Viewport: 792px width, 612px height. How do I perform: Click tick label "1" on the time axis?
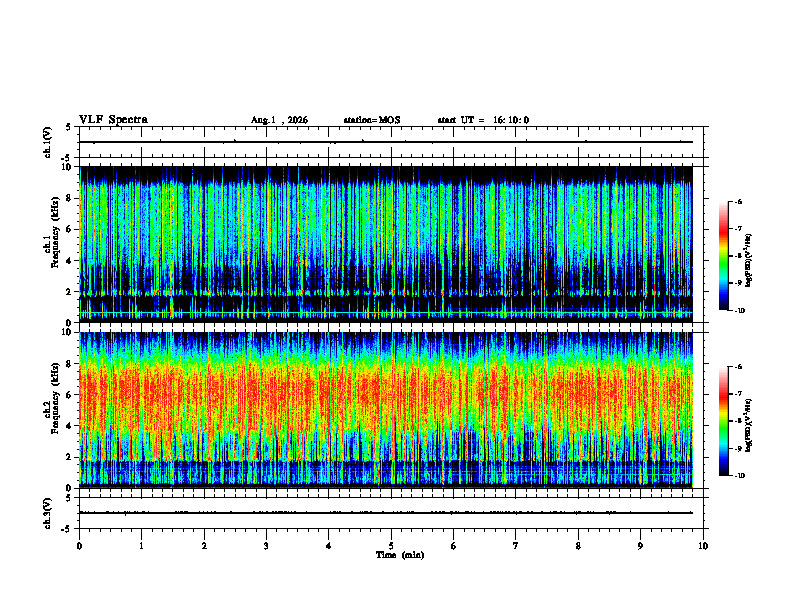click(x=141, y=546)
